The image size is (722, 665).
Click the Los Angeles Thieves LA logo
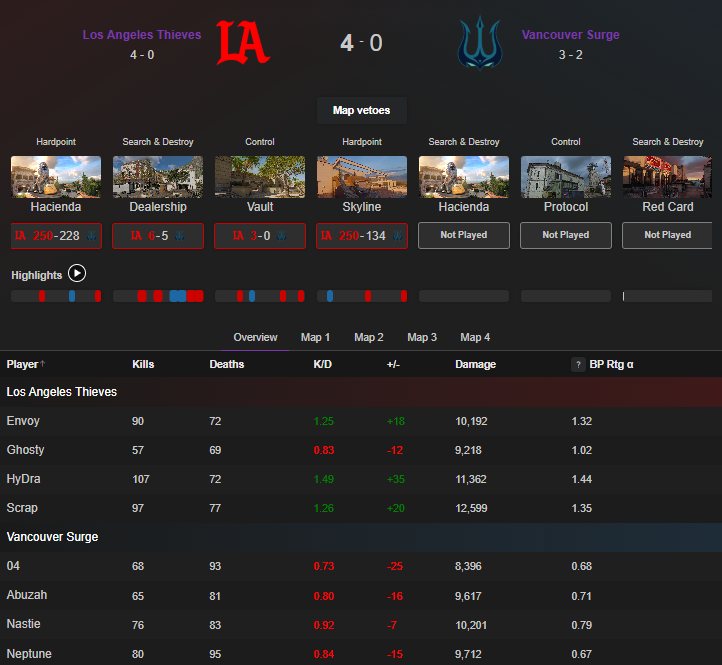(243, 42)
